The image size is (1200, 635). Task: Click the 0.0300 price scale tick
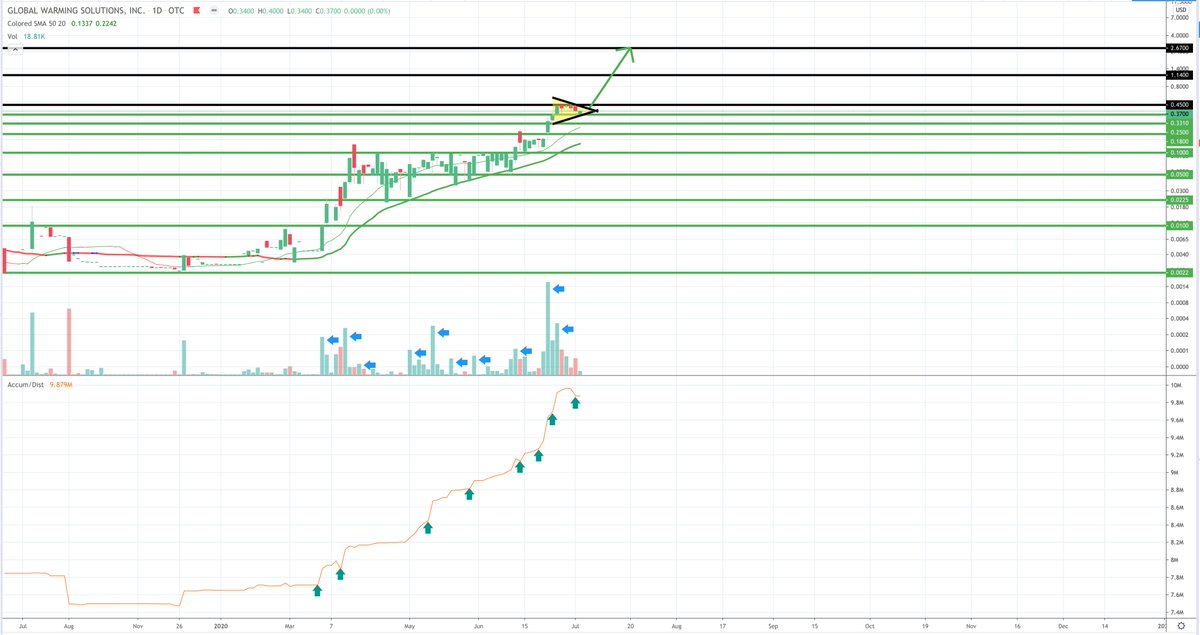[1181, 190]
